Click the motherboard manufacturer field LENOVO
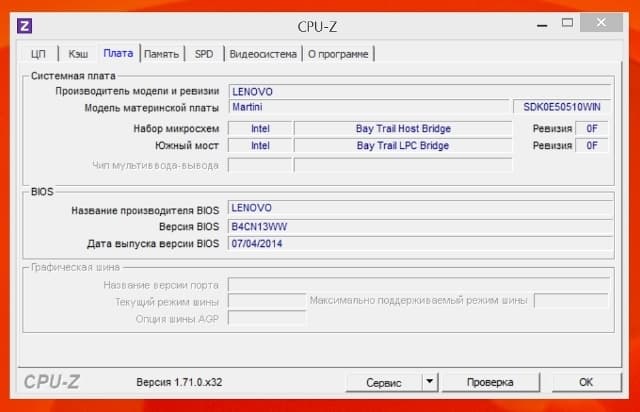The height and width of the screenshot is (412, 640). coord(420,91)
